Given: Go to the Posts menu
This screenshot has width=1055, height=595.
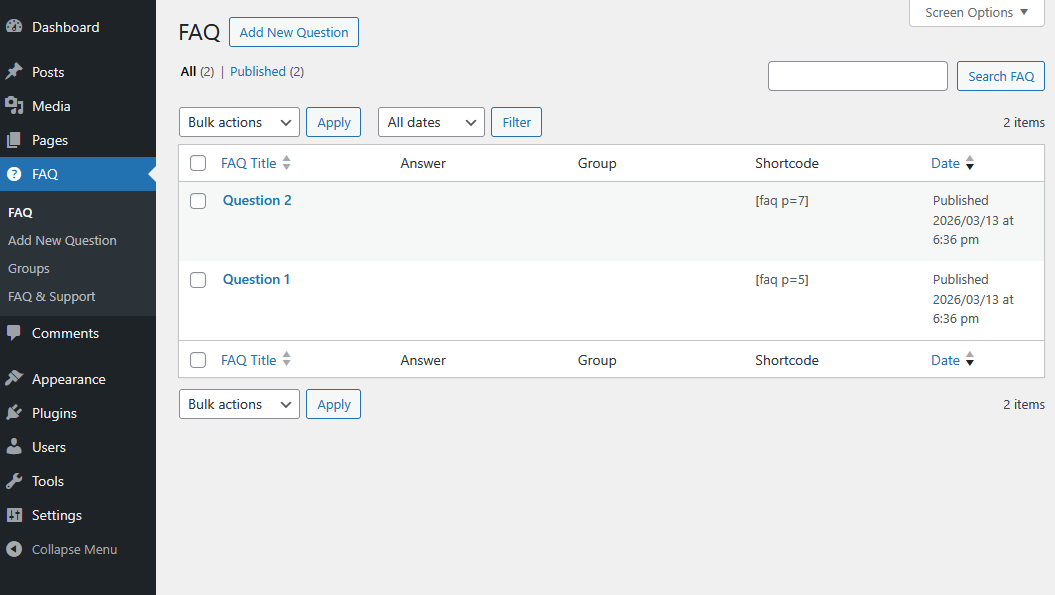Looking at the screenshot, I should 78,72.
